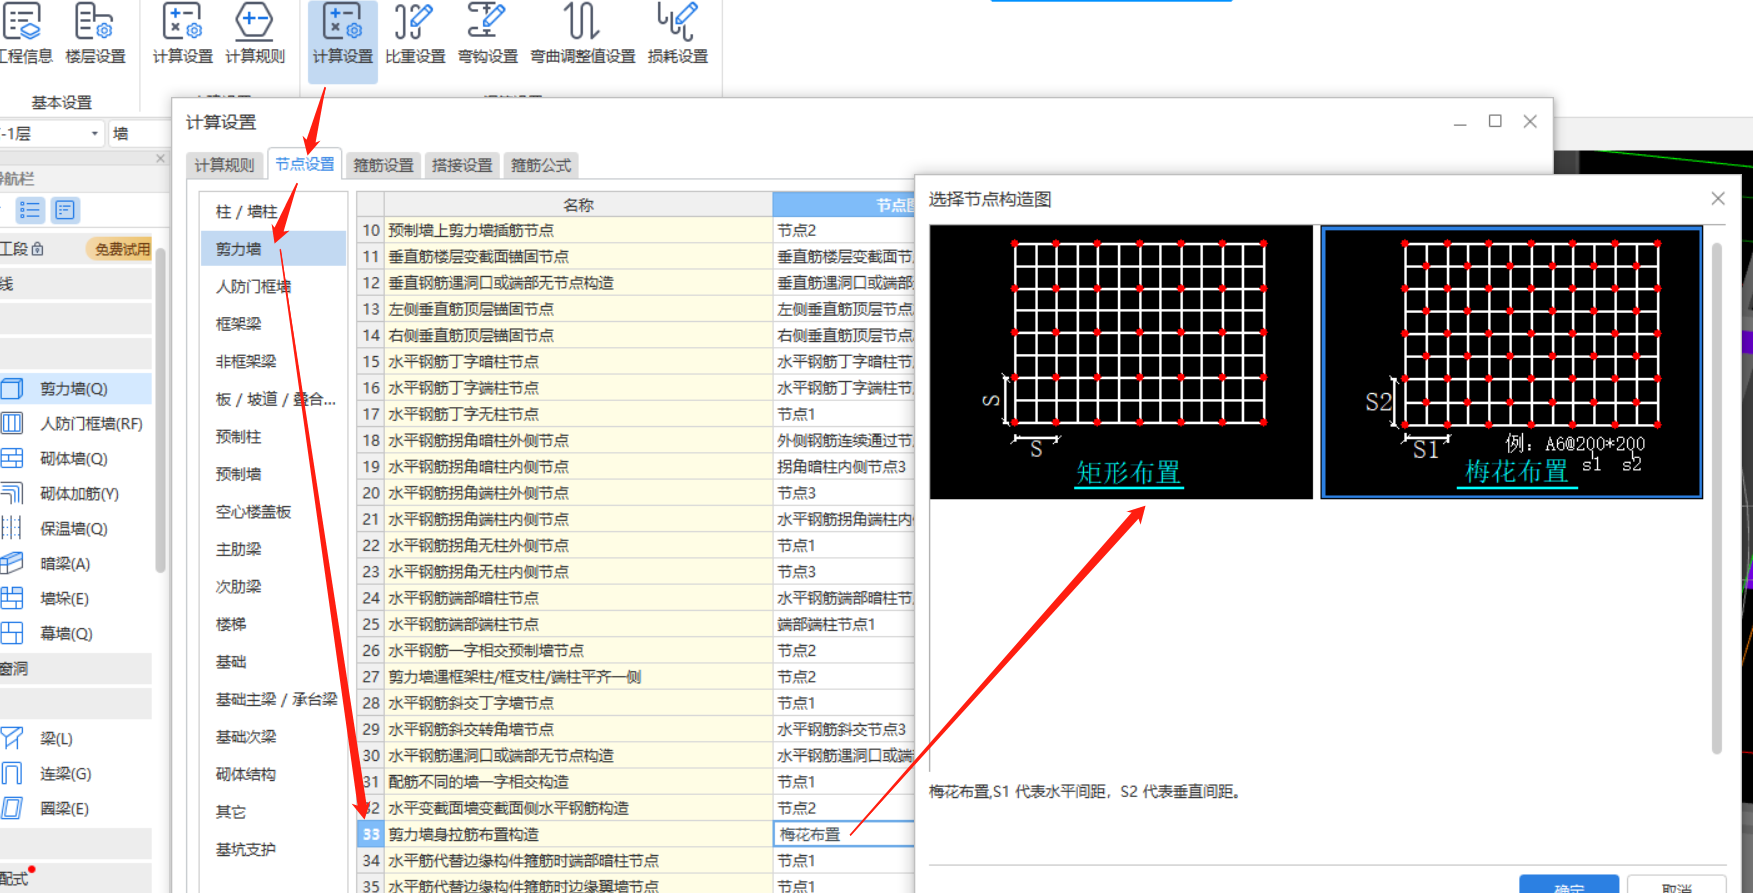Select 主肋梁 category

click(x=273, y=549)
